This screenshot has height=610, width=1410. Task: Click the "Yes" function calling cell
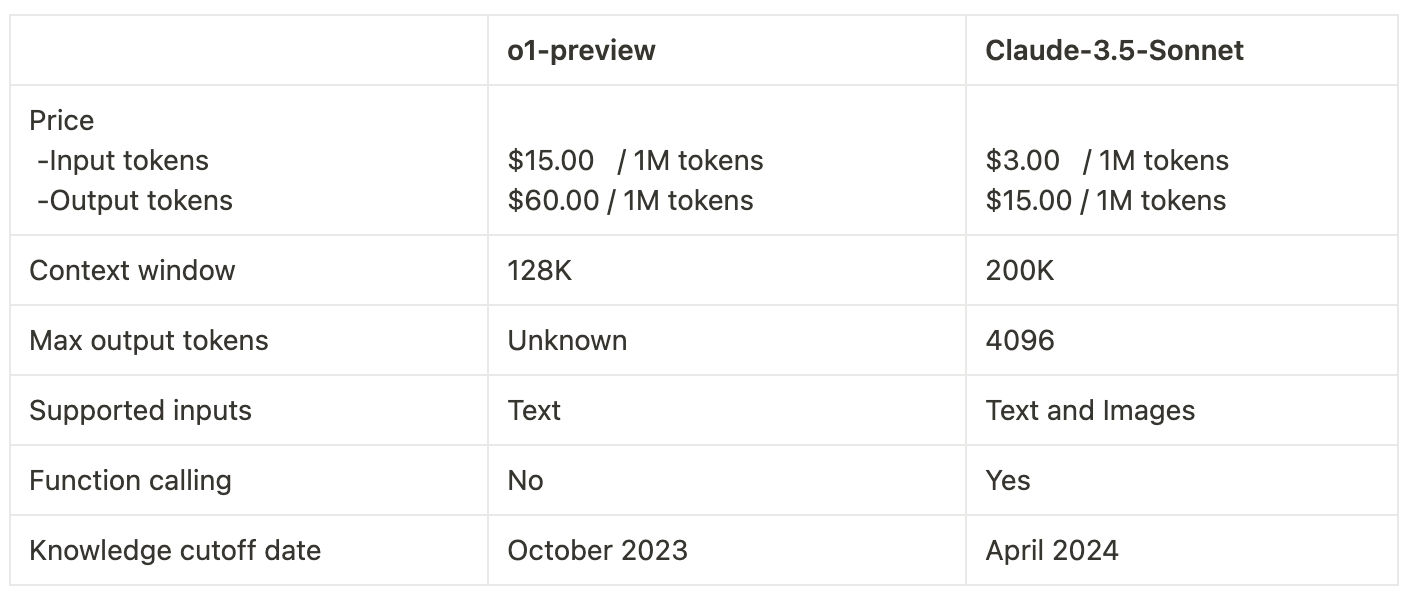[1008, 481]
